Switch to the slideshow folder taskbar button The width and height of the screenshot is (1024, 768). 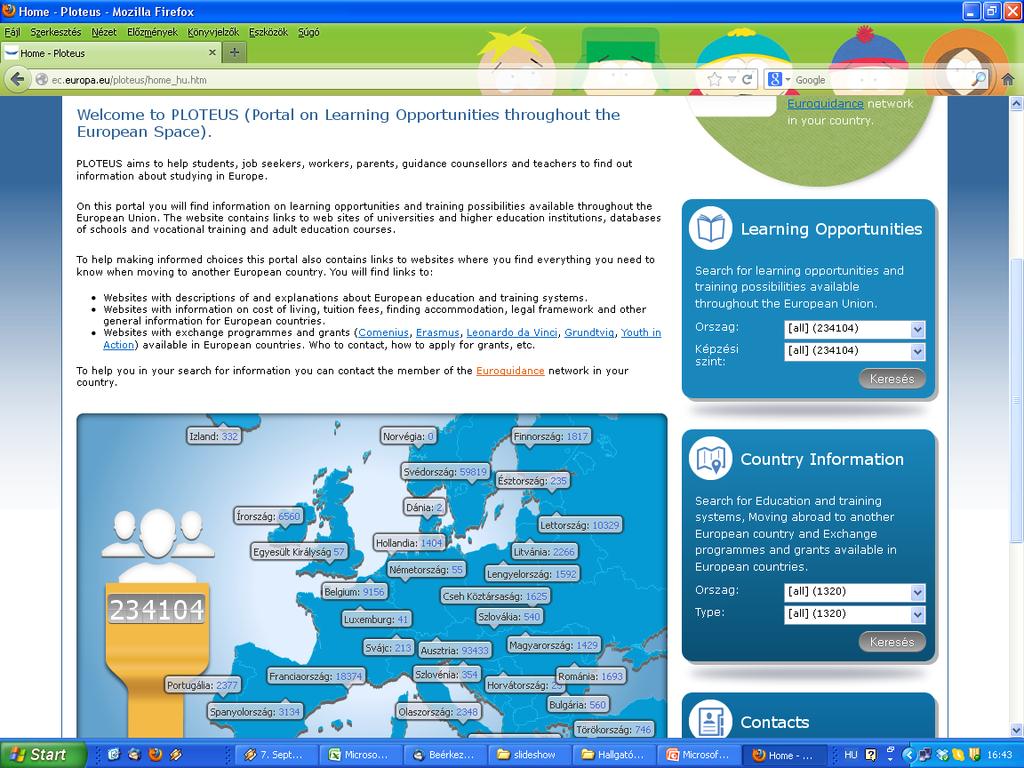(x=531, y=755)
